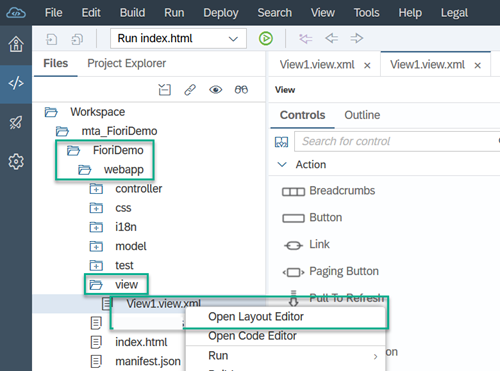Click the collapse all tree icon
The width and height of the screenshot is (500, 372).
coord(164,90)
